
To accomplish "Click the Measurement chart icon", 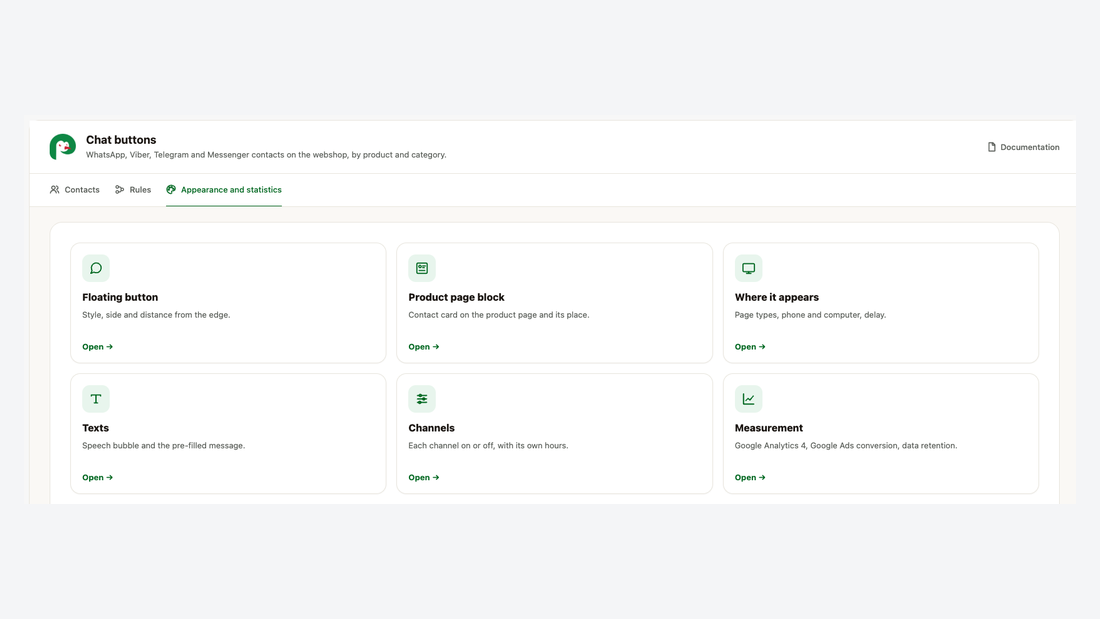I will coord(749,399).
